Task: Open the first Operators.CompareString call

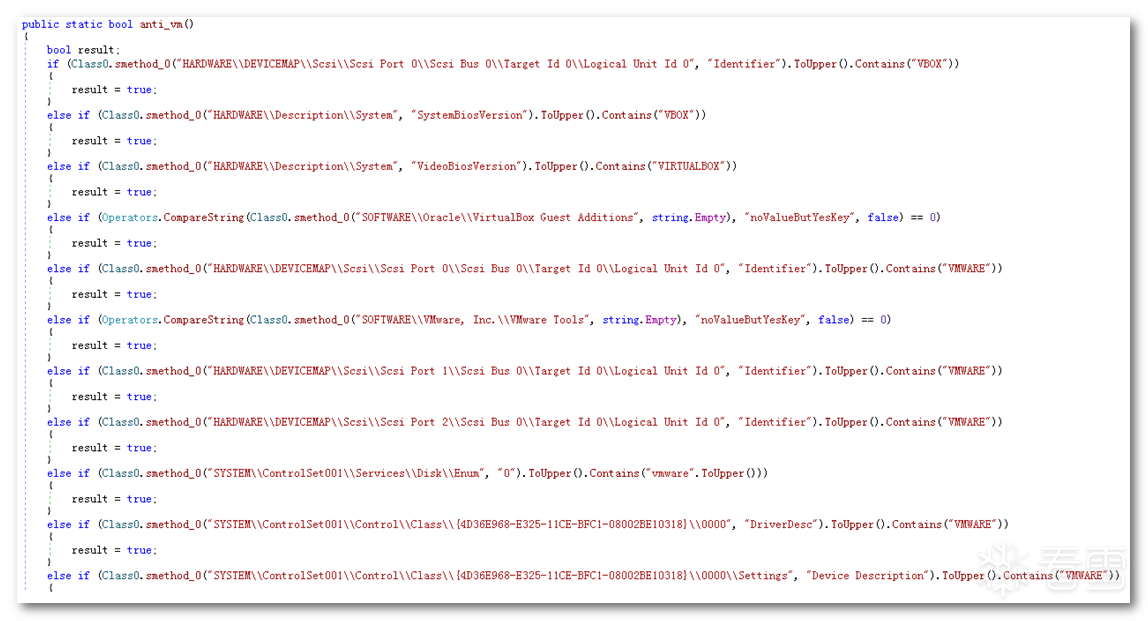Action: point(172,217)
